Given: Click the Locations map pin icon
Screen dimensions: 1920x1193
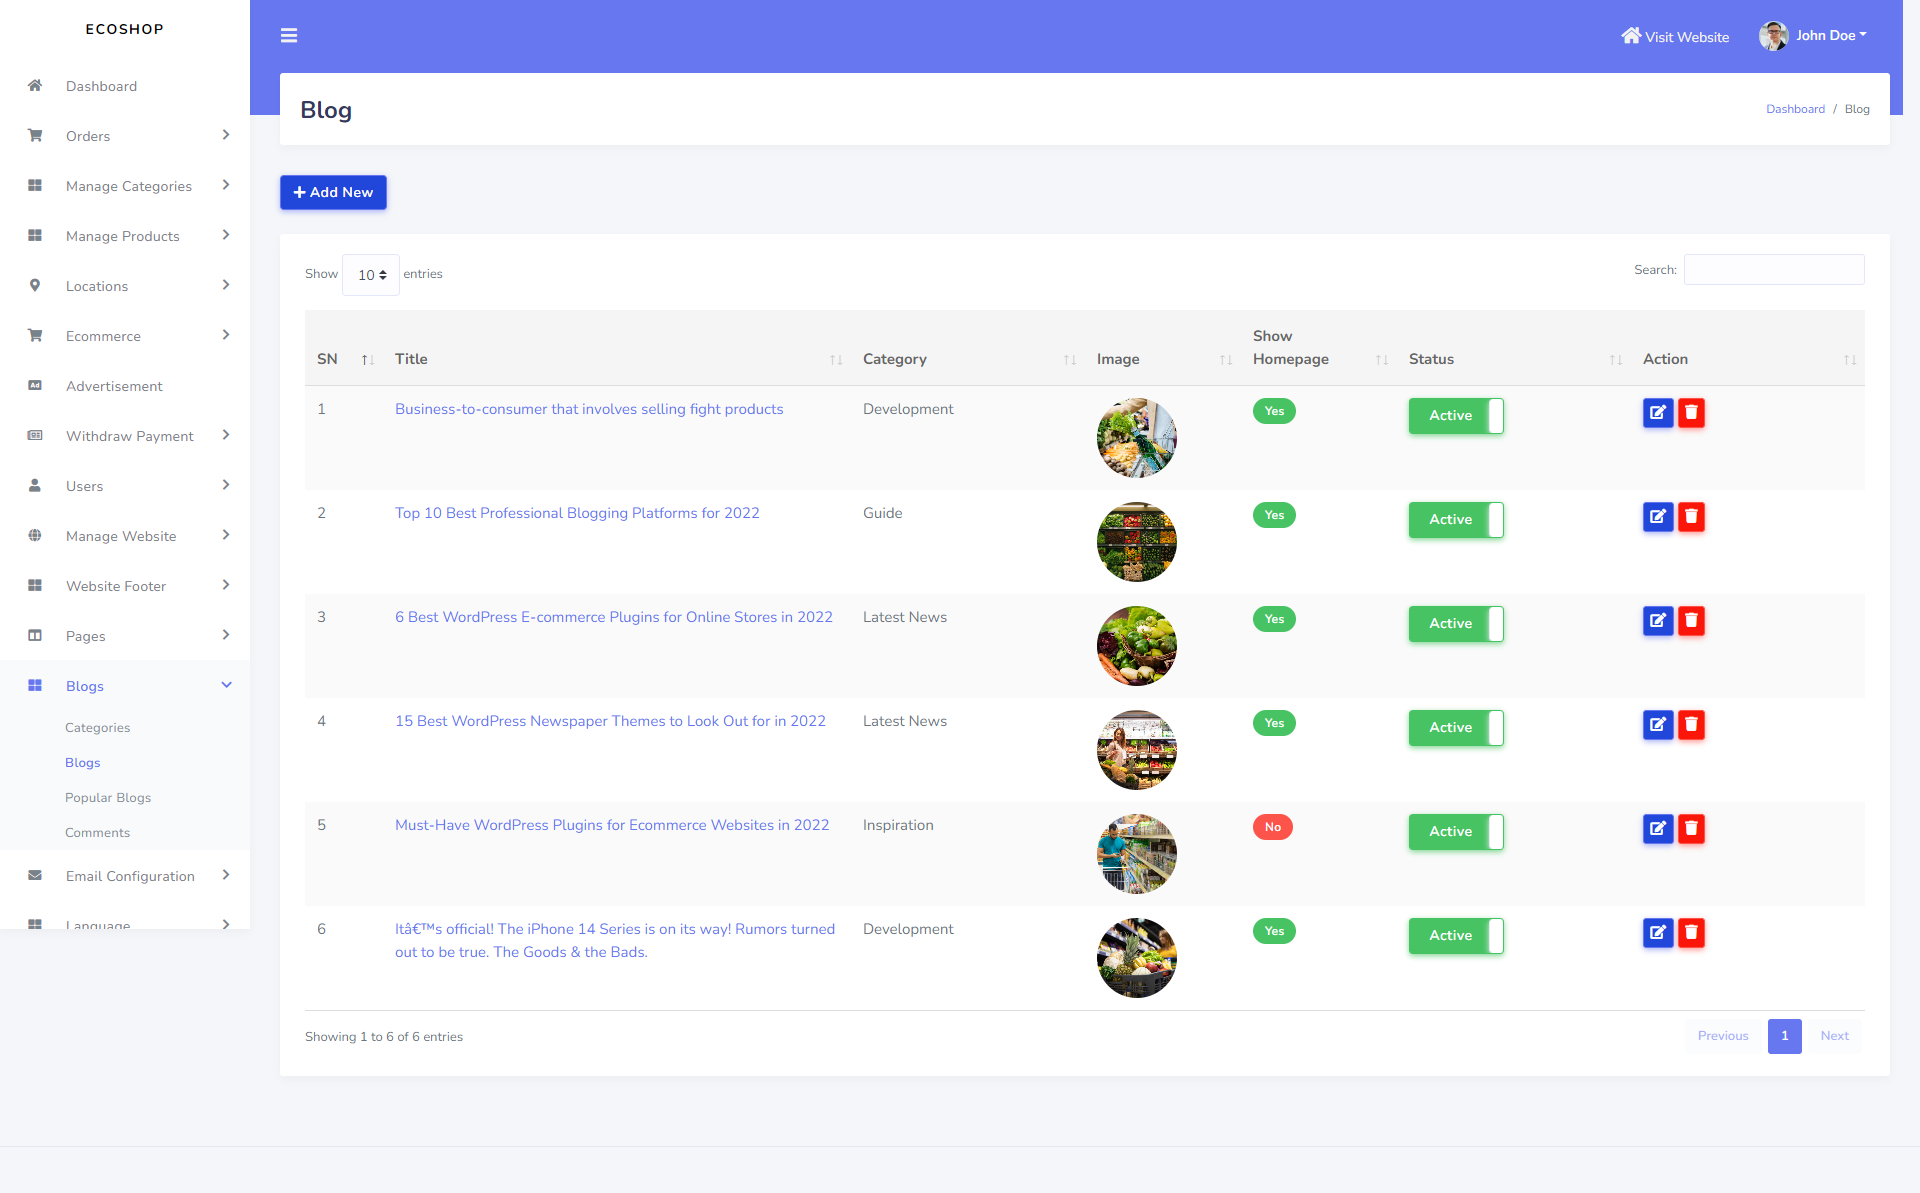Looking at the screenshot, I should (35, 286).
